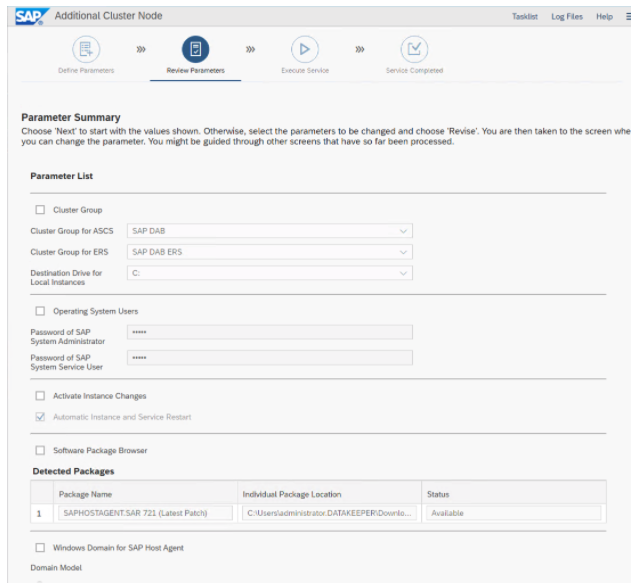Image resolution: width=639 pixels, height=583 pixels.
Task: Check the Cluster Group checkbox
Action: click(40, 210)
